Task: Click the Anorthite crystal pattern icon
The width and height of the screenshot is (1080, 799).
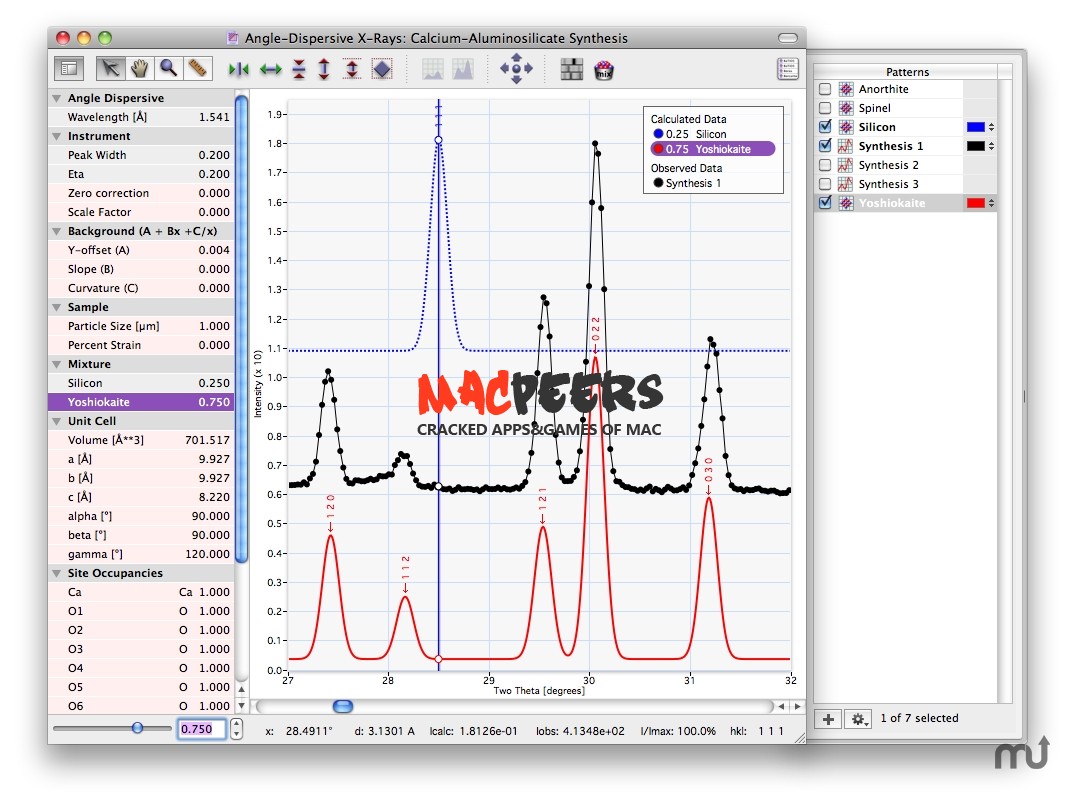Action: [x=846, y=89]
